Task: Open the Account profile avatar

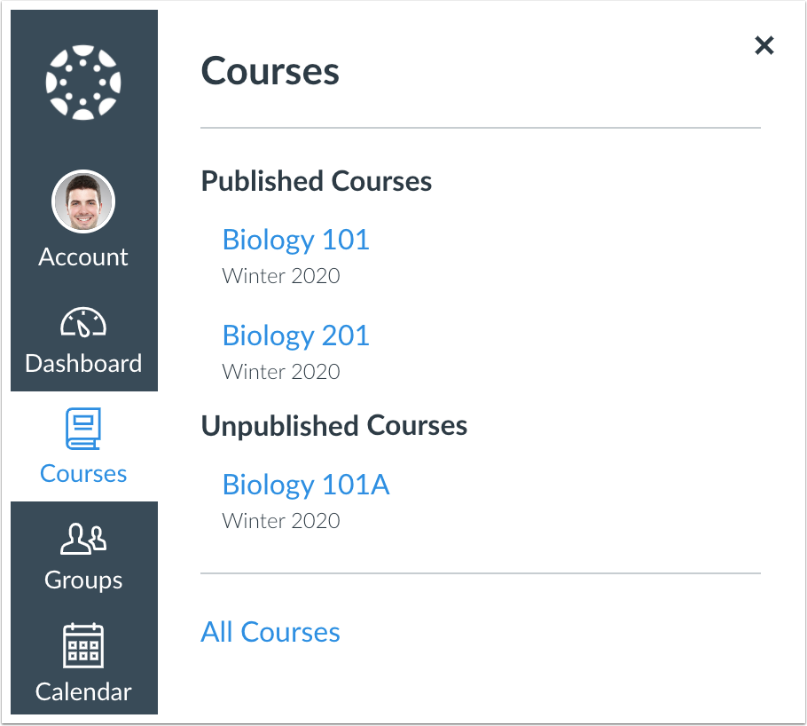Action: point(83,202)
